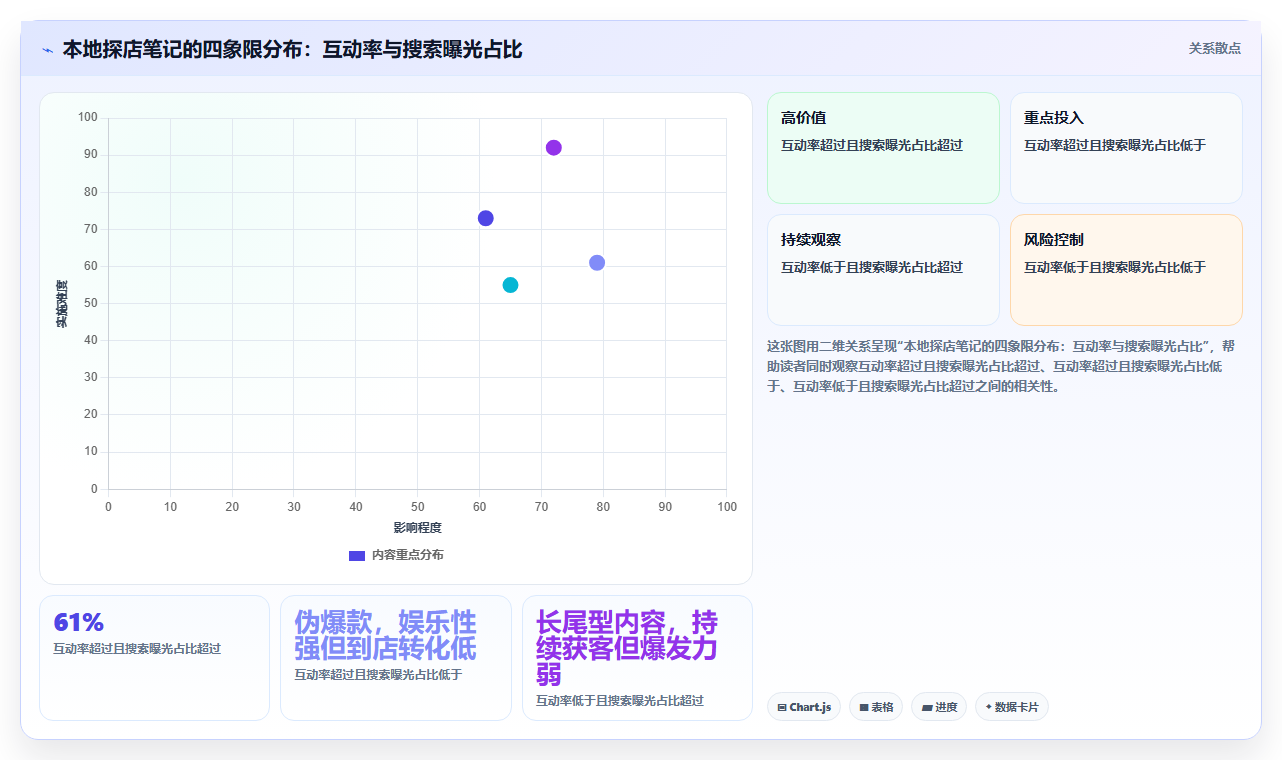Click the 61% stat card
The image size is (1282, 760).
[x=154, y=658]
